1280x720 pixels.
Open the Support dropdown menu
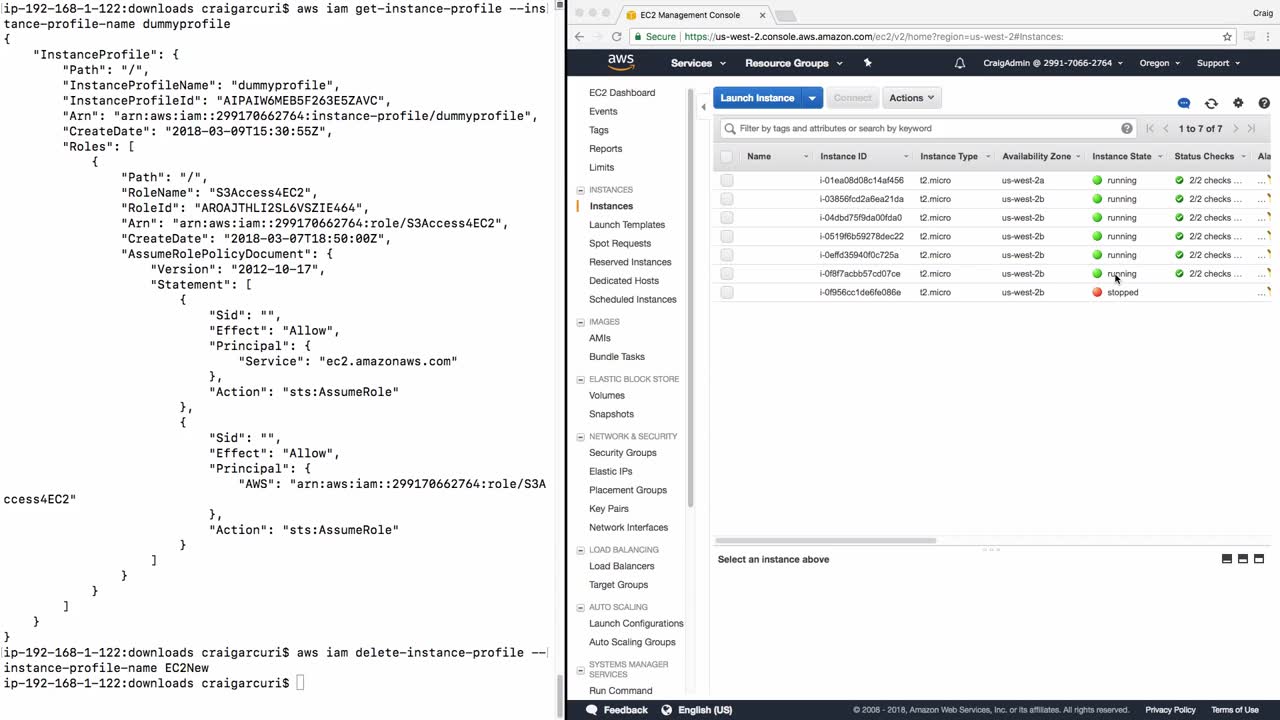tap(1218, 63)
